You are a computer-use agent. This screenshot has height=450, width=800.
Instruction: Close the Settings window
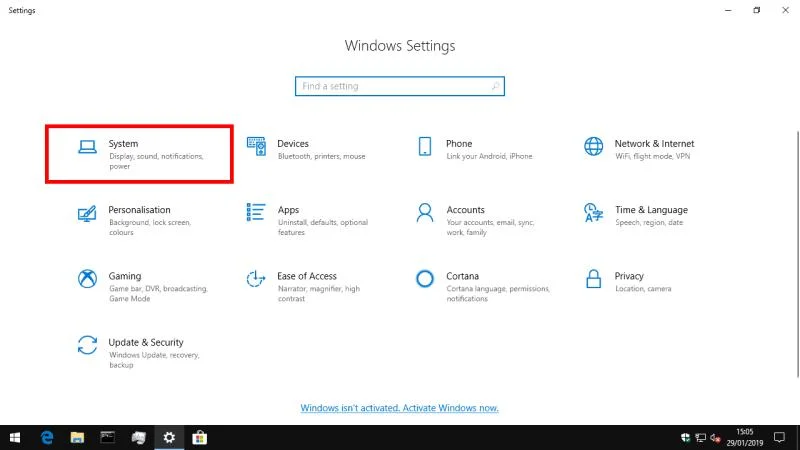[x=785, y=10]
